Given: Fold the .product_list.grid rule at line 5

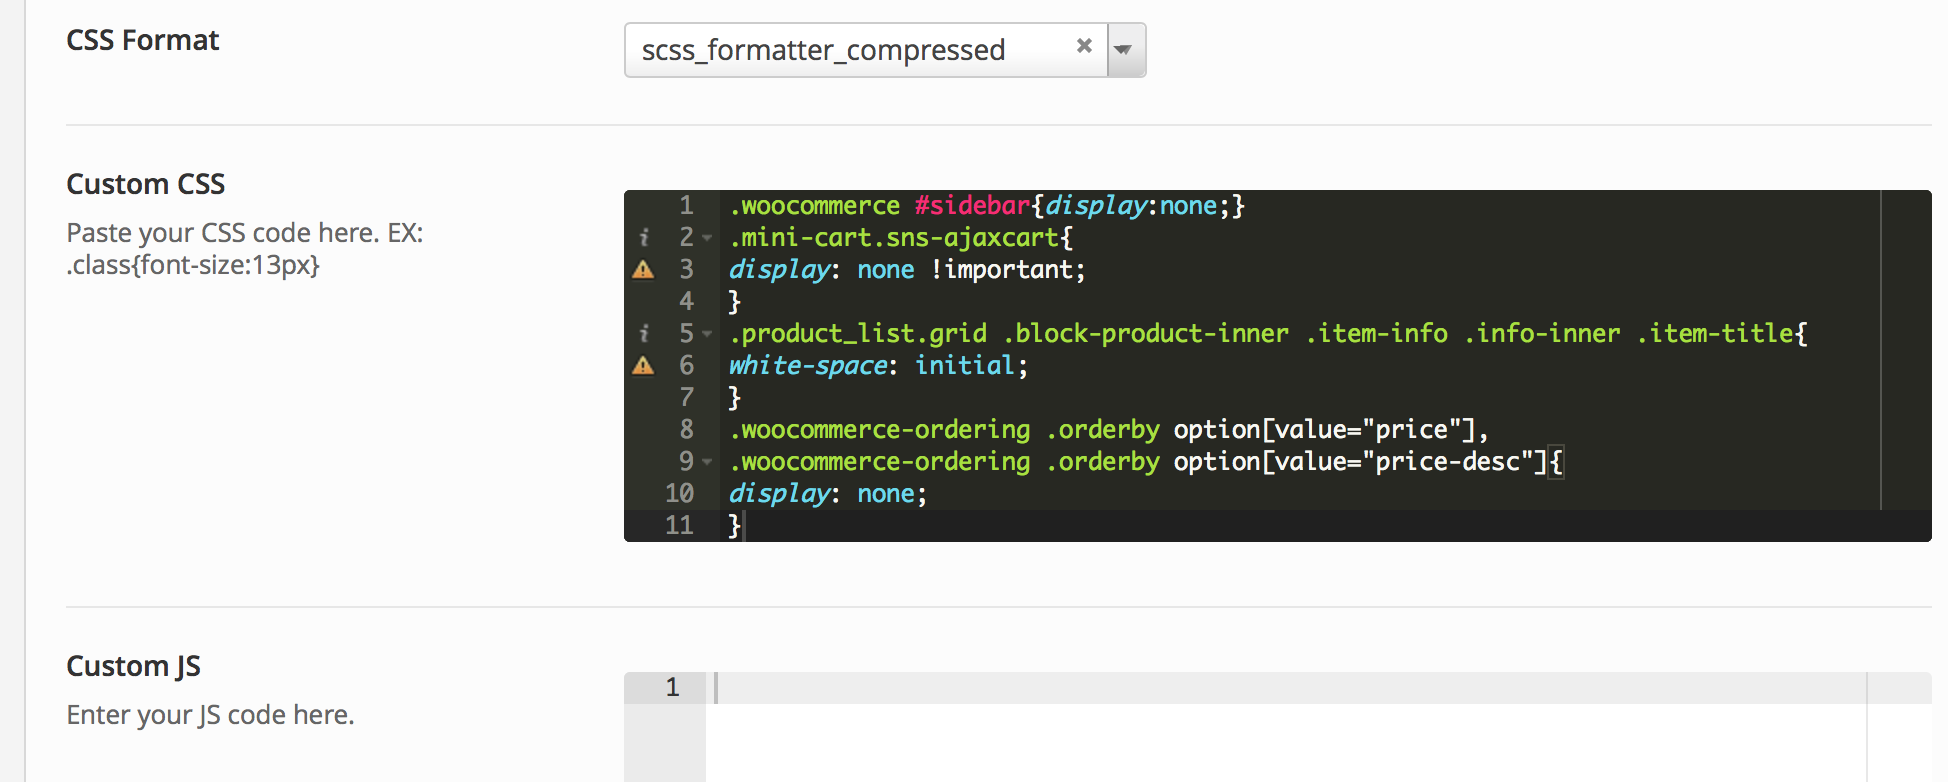Looking at the screenshot, I should point(707,334).
